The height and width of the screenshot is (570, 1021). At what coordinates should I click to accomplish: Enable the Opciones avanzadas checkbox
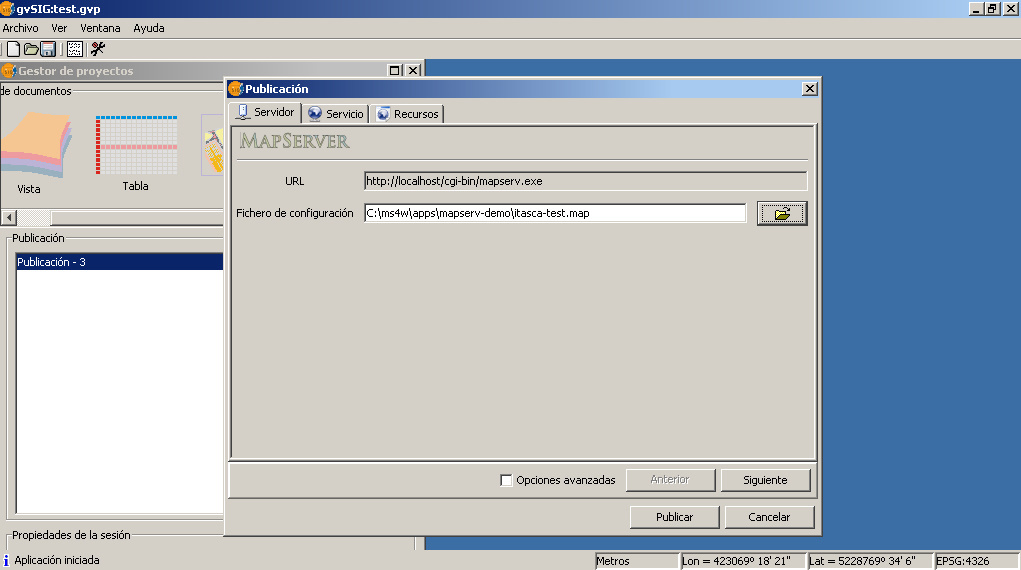[506, 480]
